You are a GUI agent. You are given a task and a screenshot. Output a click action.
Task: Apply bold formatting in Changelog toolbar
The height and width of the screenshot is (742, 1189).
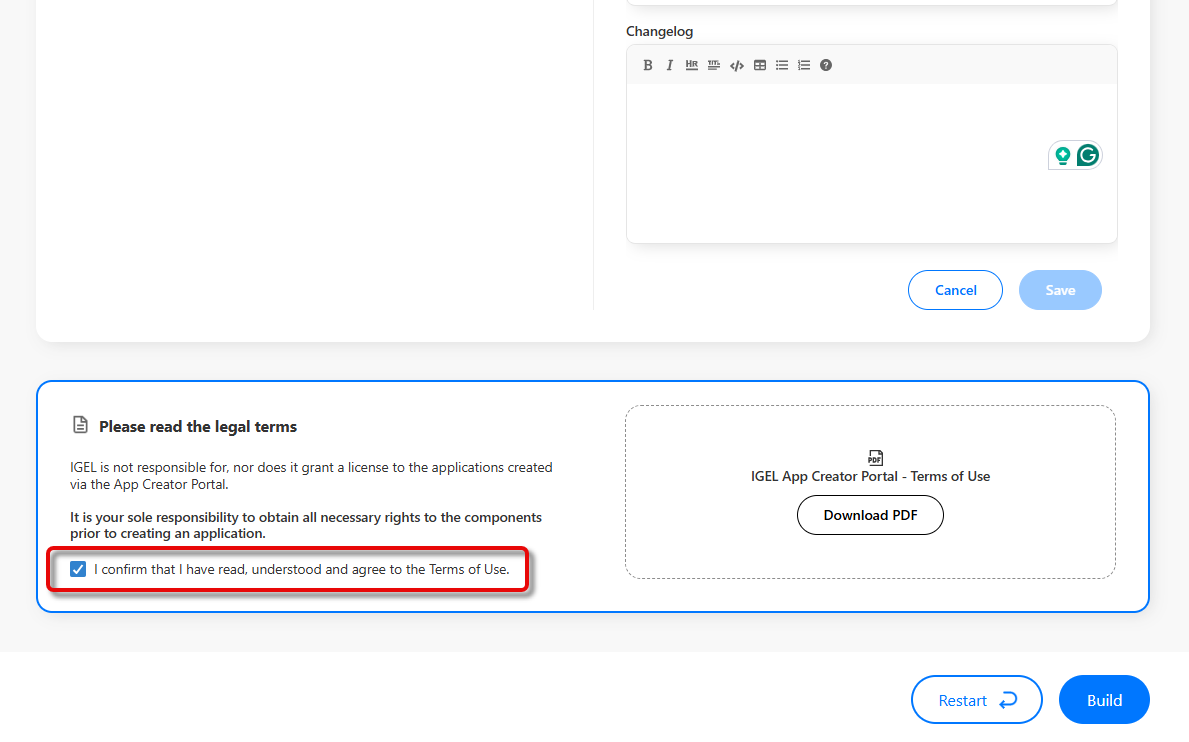tap(648, 65)
